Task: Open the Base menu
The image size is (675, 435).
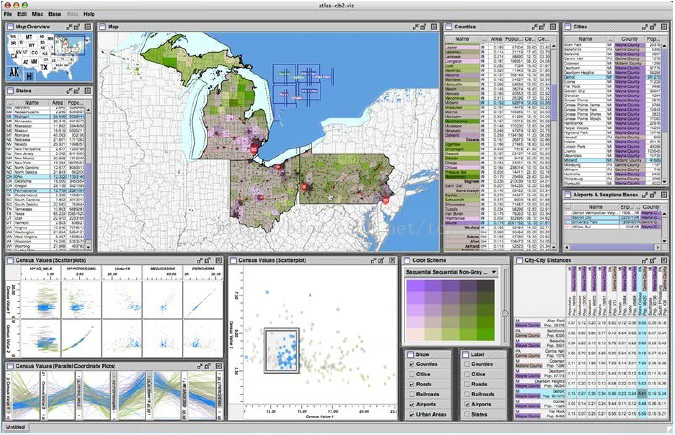Action: pyautogui.click(x=56, y=14)
